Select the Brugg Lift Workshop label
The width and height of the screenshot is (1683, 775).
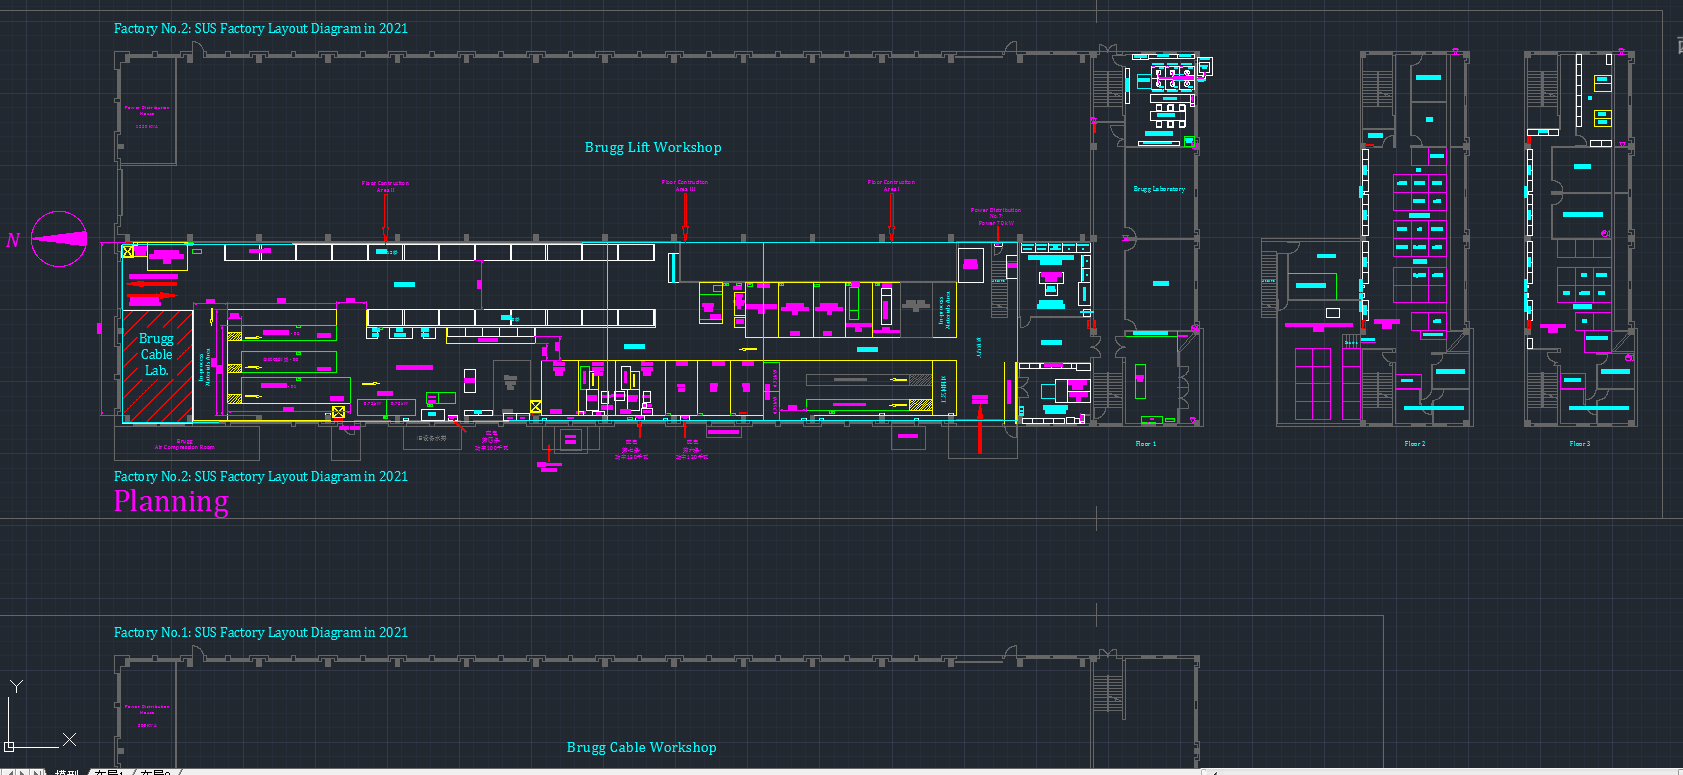coord(653,147)
